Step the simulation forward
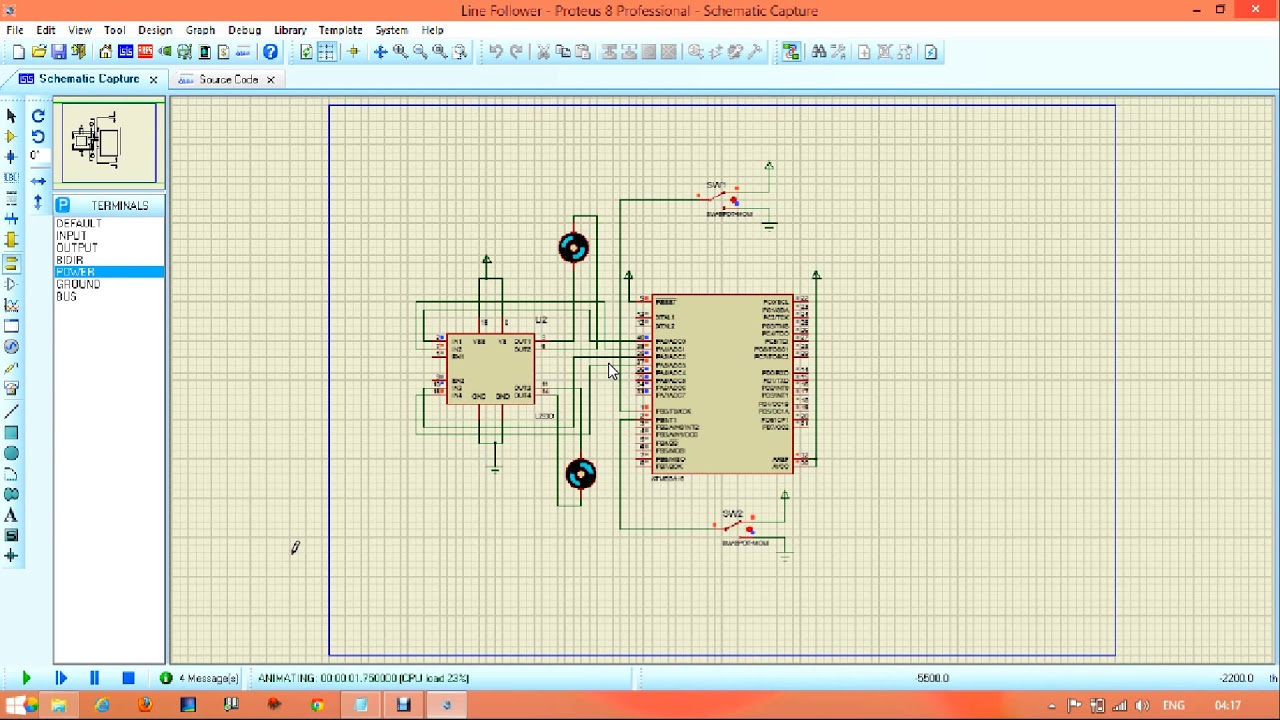 coord(60,678)
